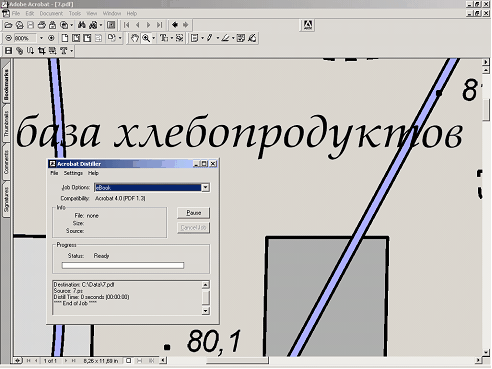
Task: Click the Adobe logo icon in toolbar
Action: (308, 25)
